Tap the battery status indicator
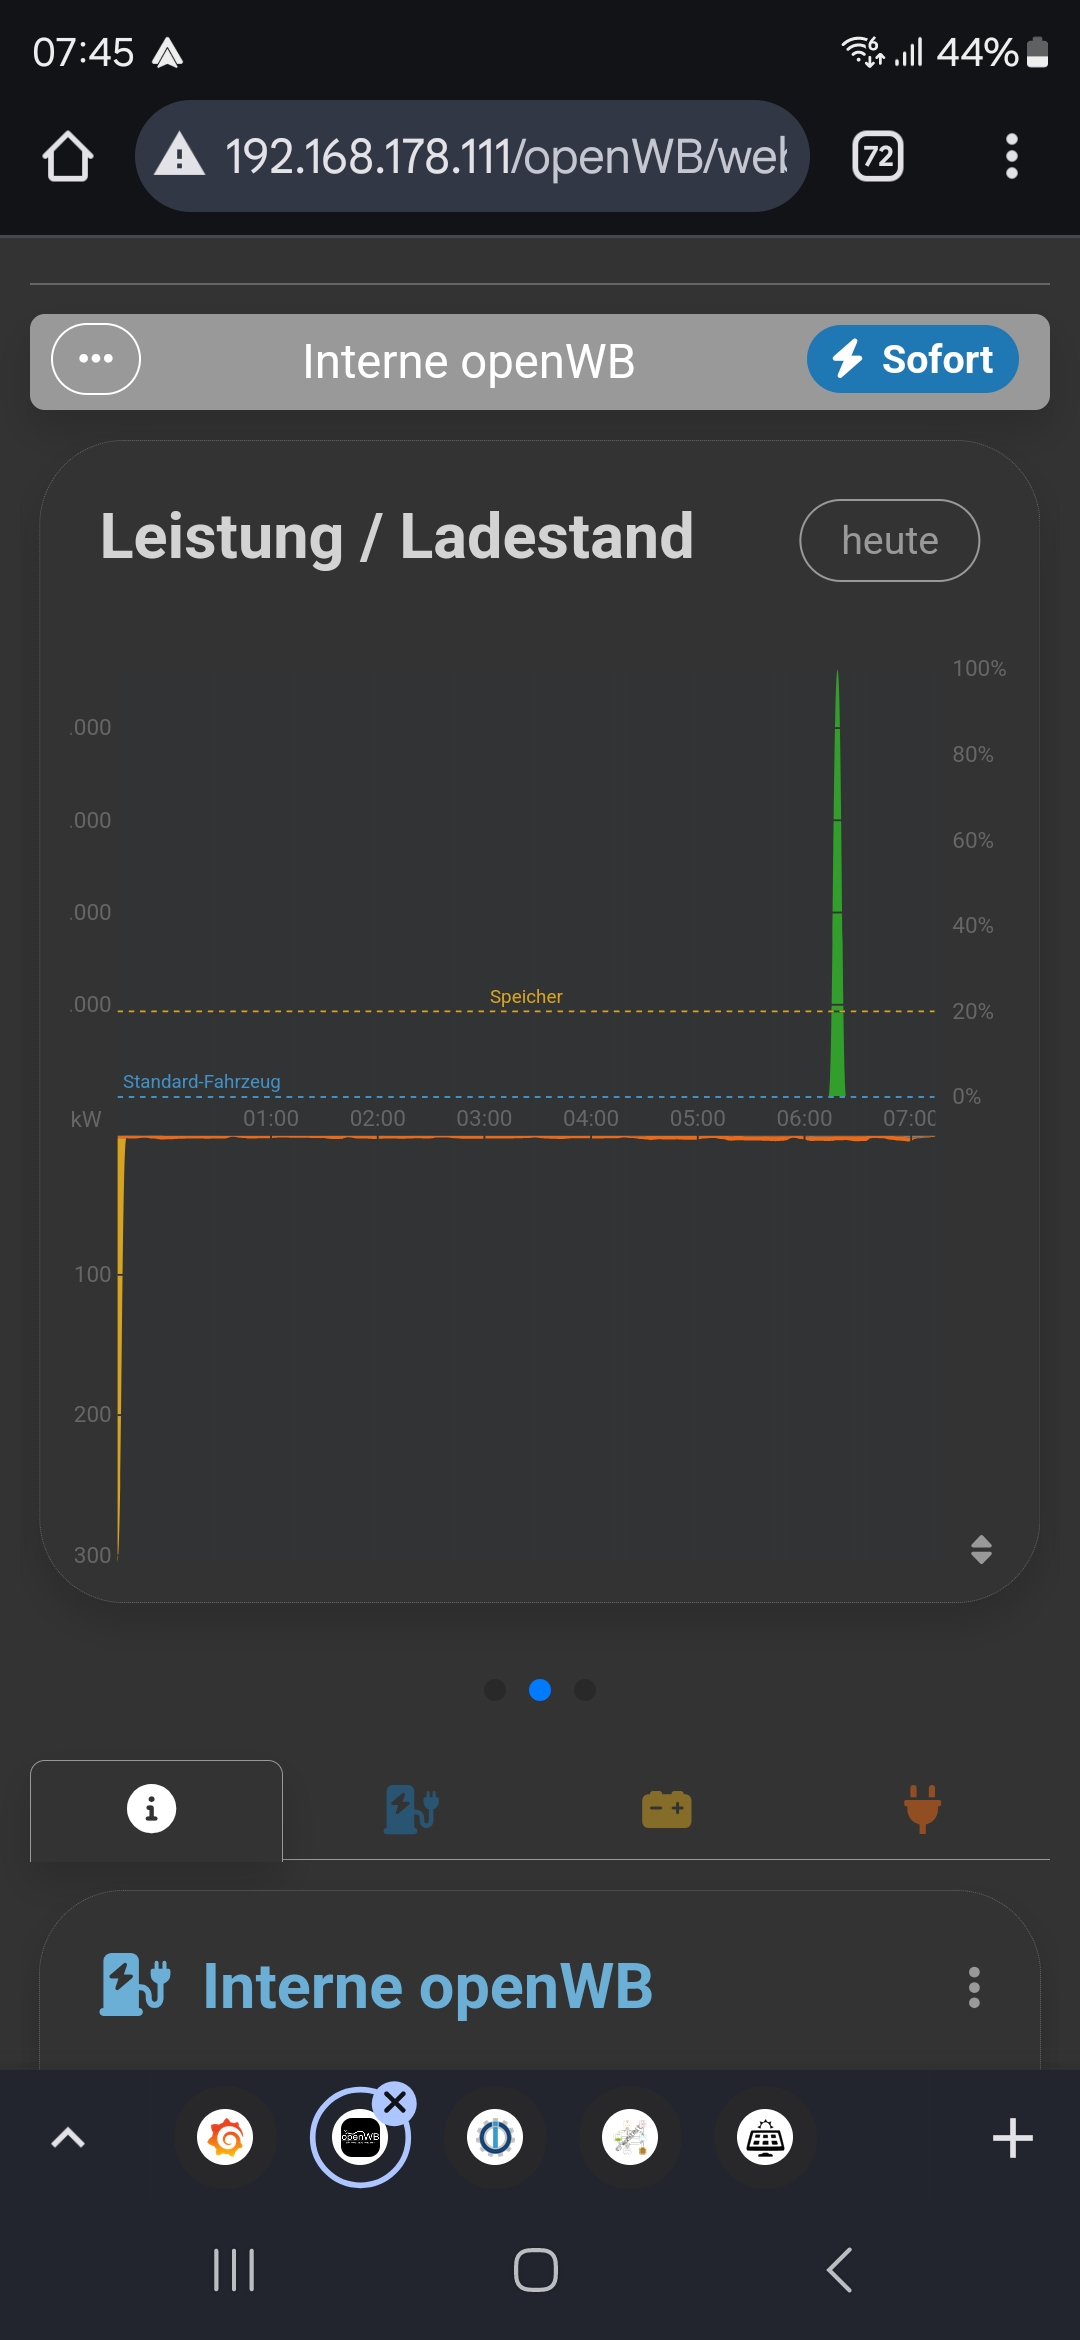The image size is (1080, 2340). tap(1039, 52)
